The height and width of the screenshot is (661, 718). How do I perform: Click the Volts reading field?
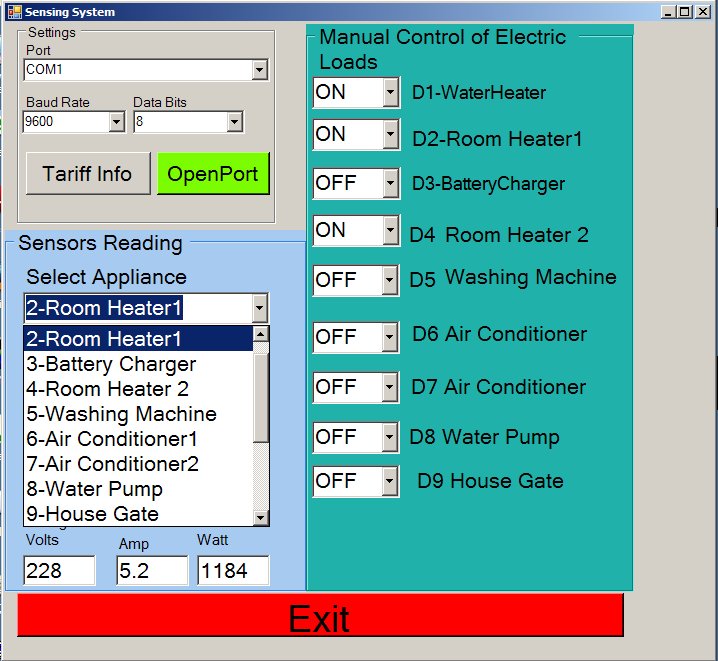pos(59,571)
